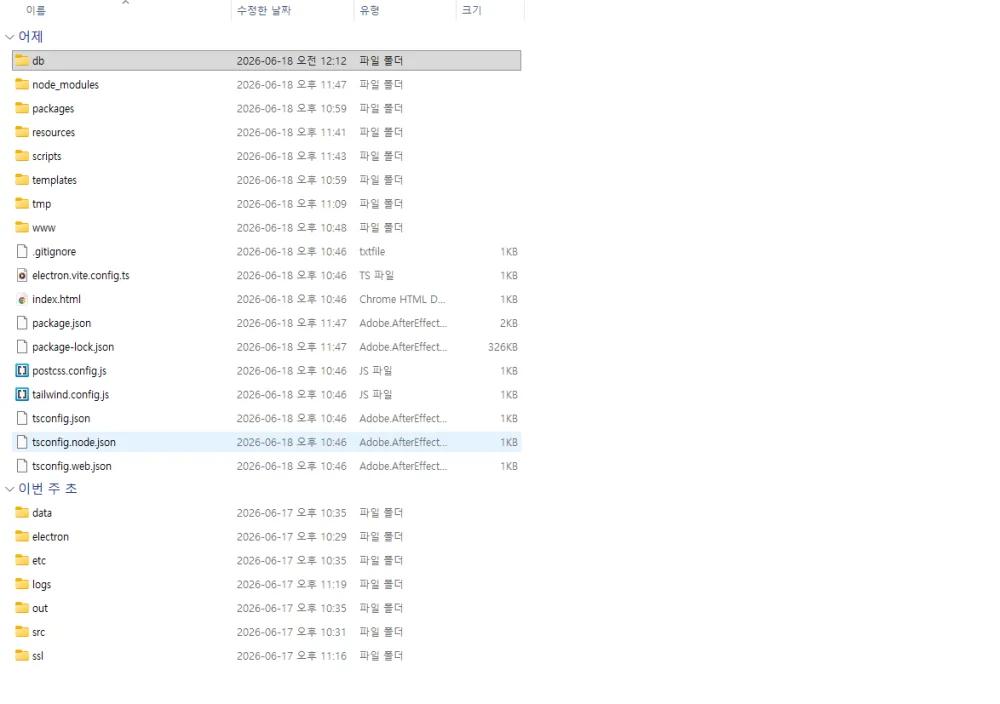Collapse the 이번 주 초 group
Viewport: 1000px width, 704px height.
pyautogui.click(x=10, y=489)
